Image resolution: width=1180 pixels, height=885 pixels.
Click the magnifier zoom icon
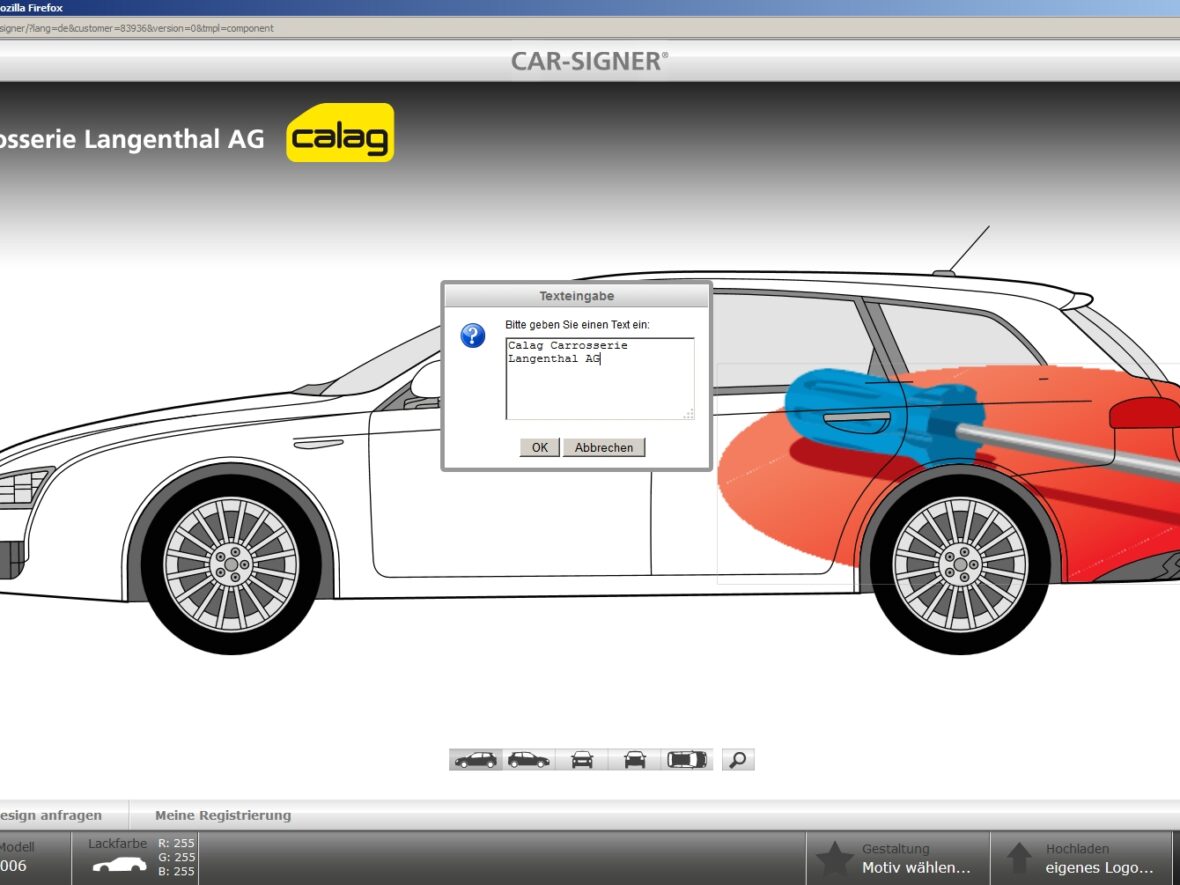(738, 760)
